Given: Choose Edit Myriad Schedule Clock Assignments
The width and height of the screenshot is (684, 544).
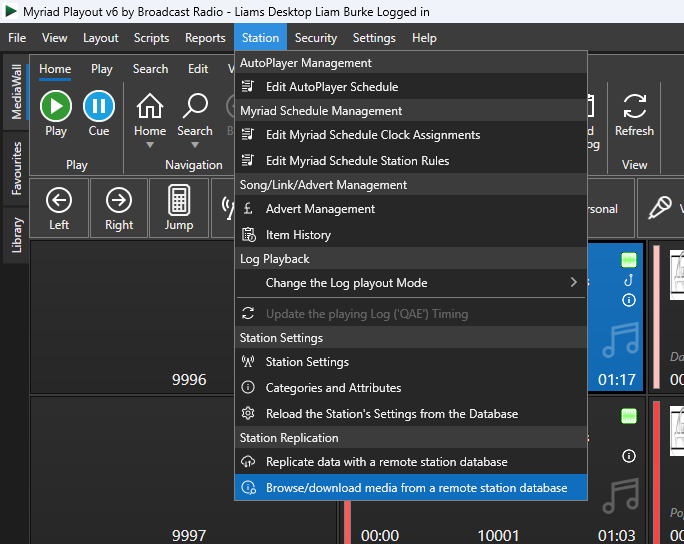Looking at the screenshot, I should (x=411, y=134).
